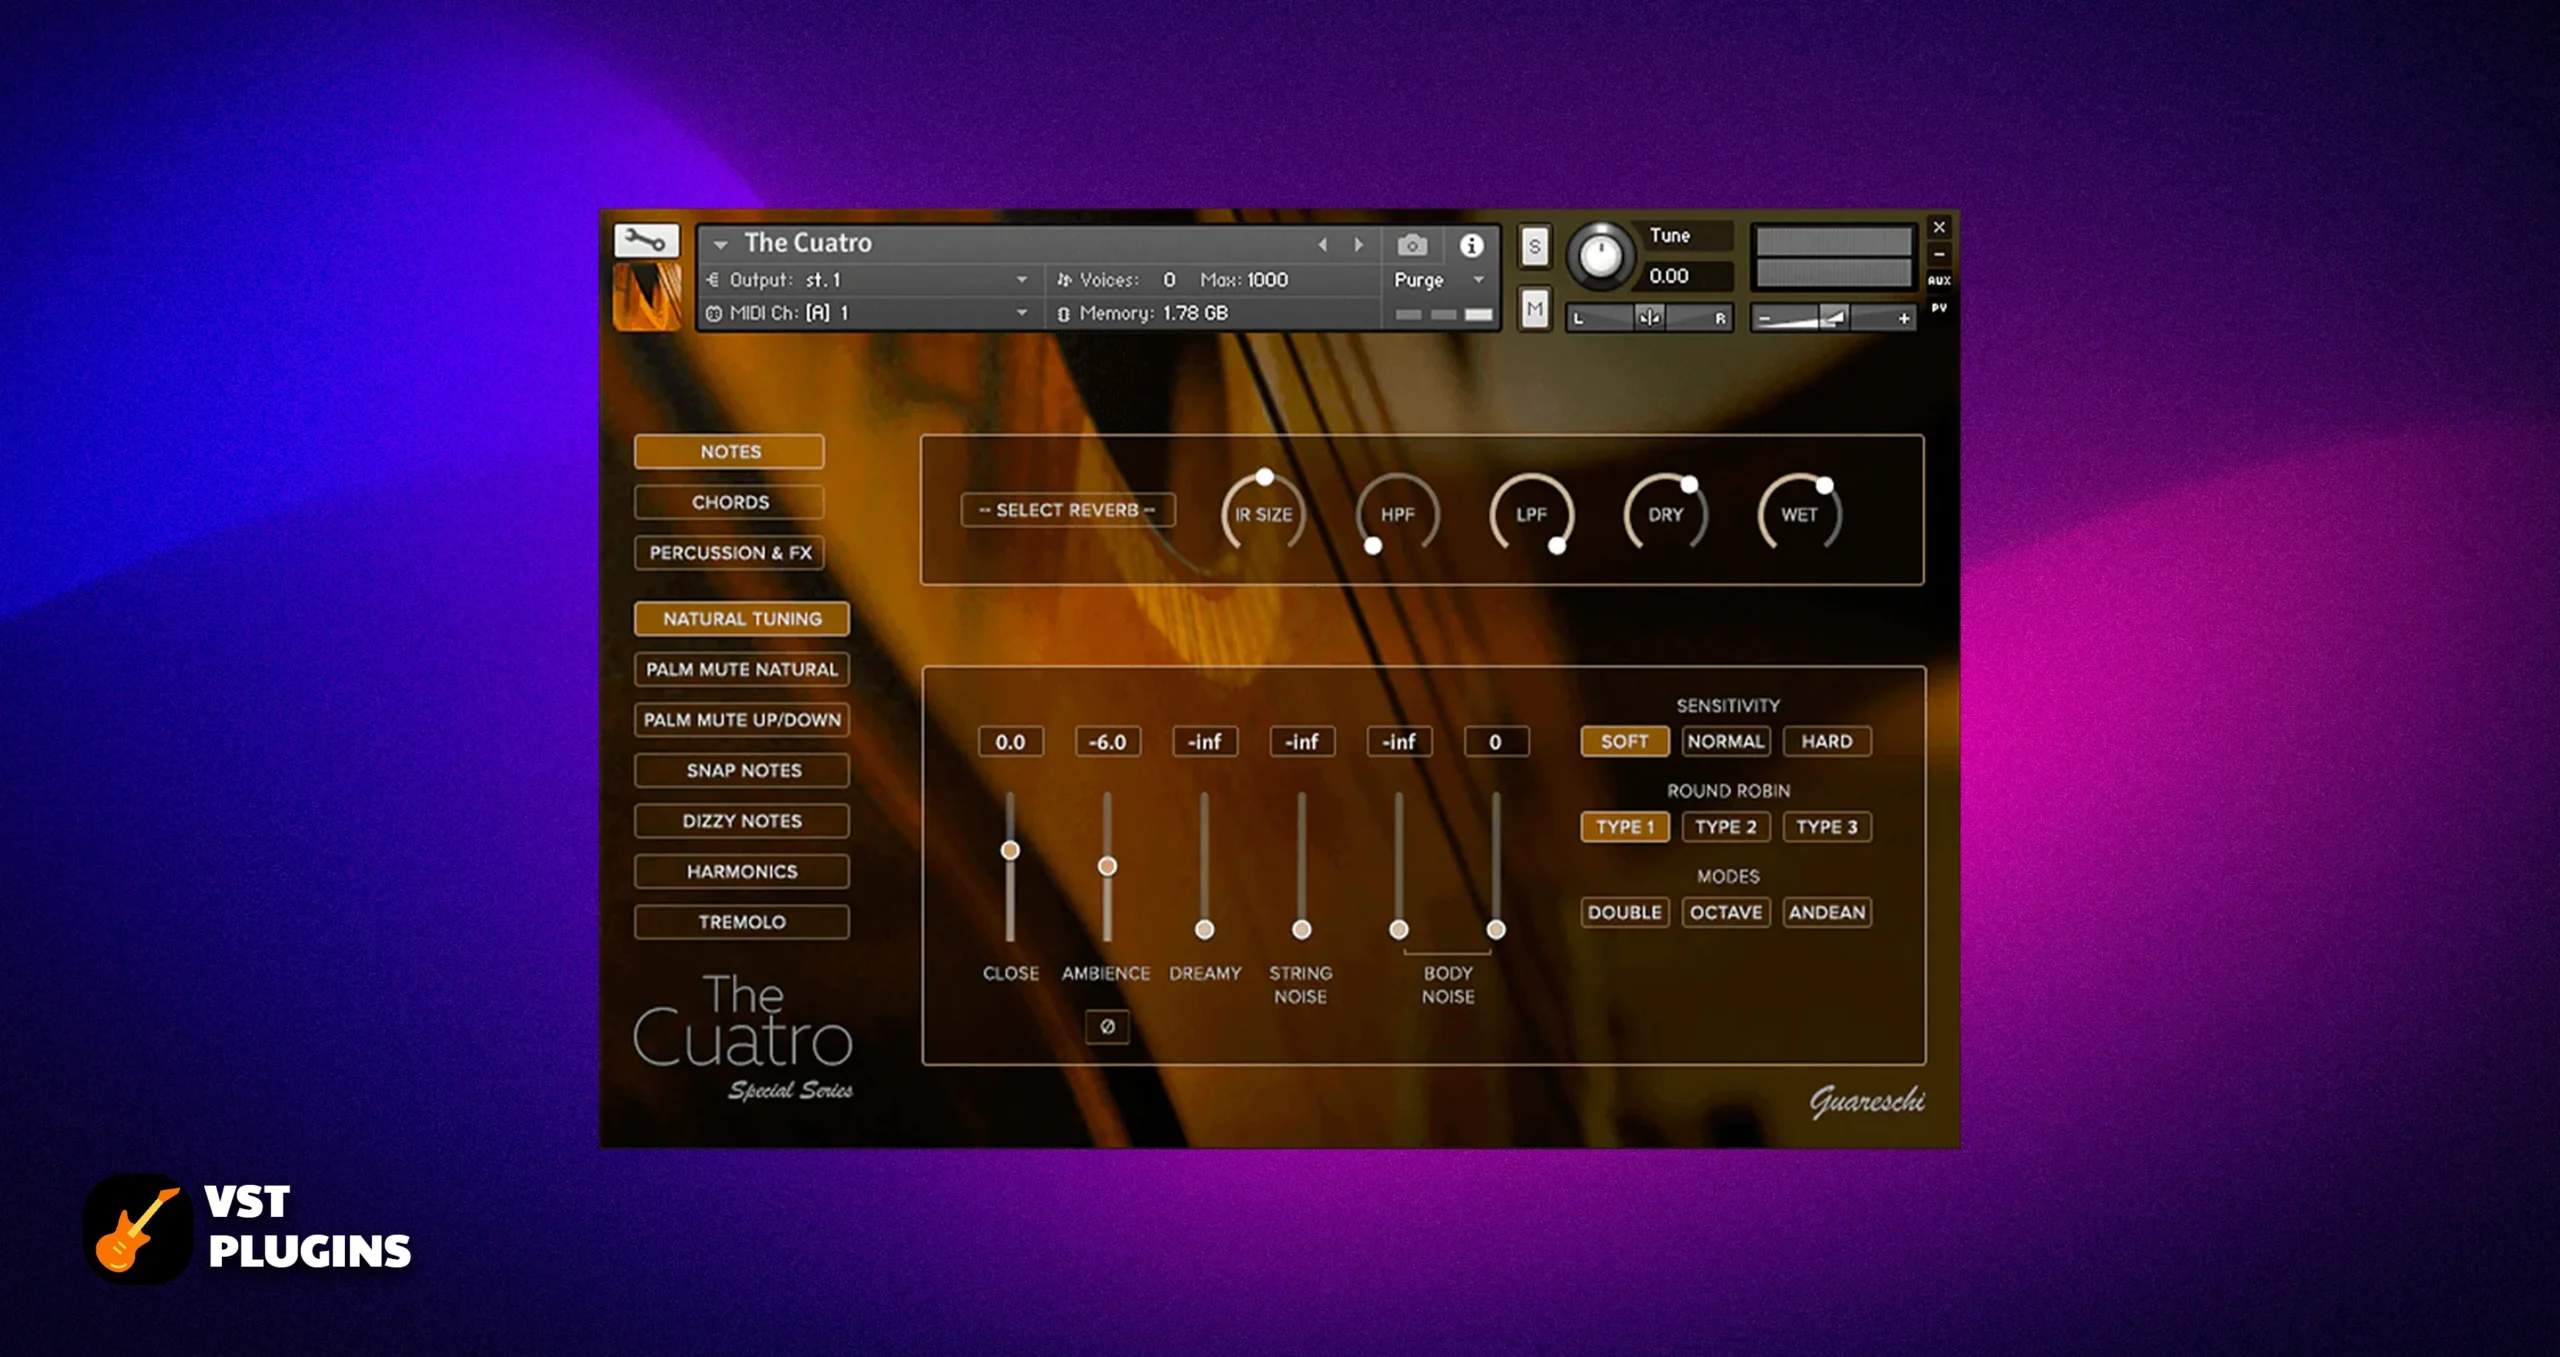Click the AMBIENCE fader handle
Viewport: 2560px width, 1357px height.
[1107, 866]
